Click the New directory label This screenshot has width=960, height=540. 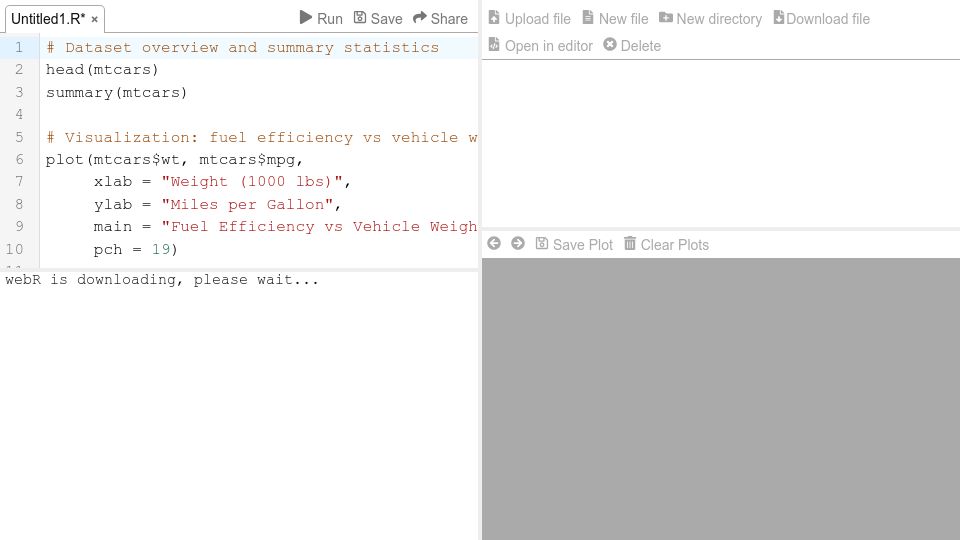pyautogui.click(x=719, y=19)
